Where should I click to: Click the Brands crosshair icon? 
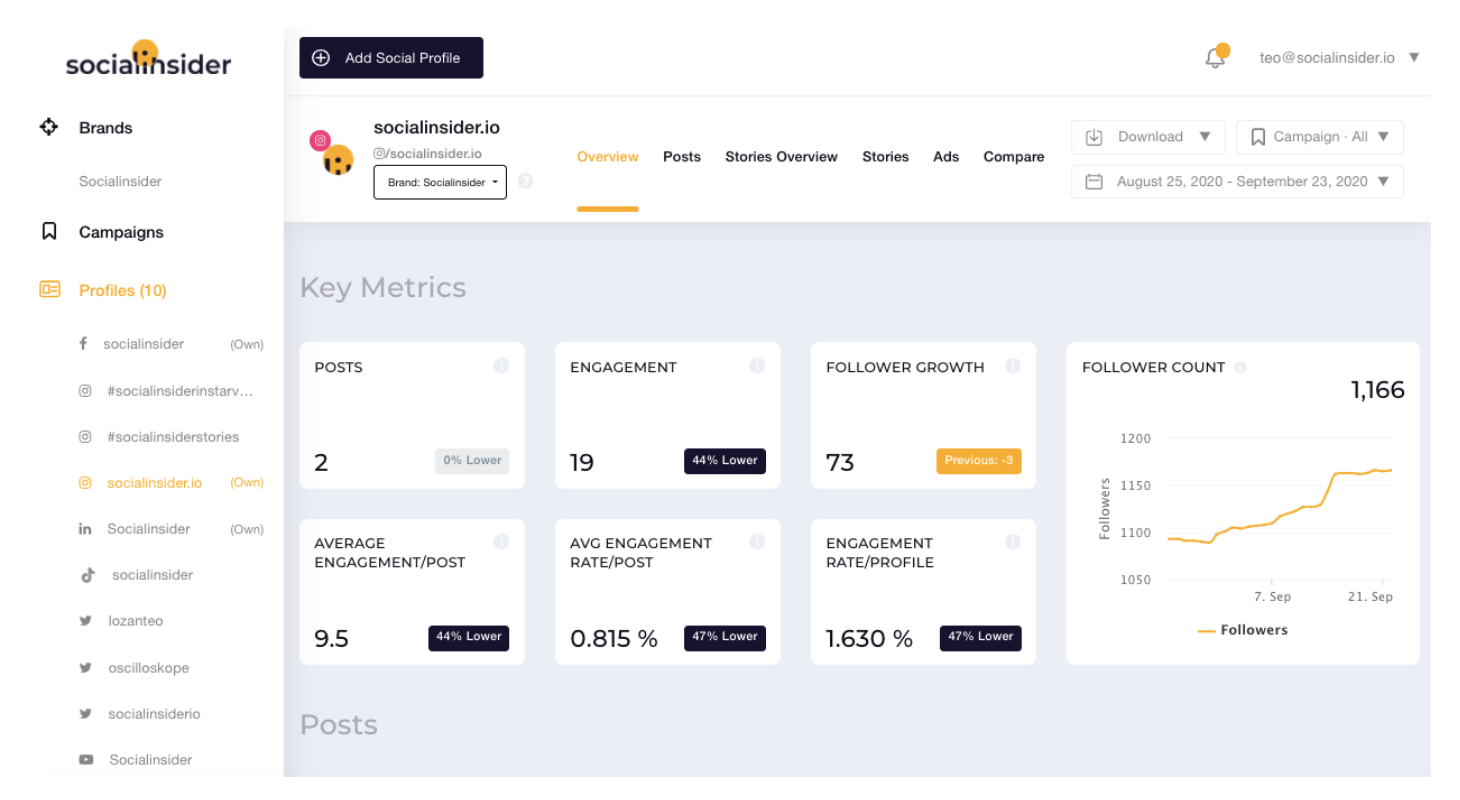pos(48,127)
